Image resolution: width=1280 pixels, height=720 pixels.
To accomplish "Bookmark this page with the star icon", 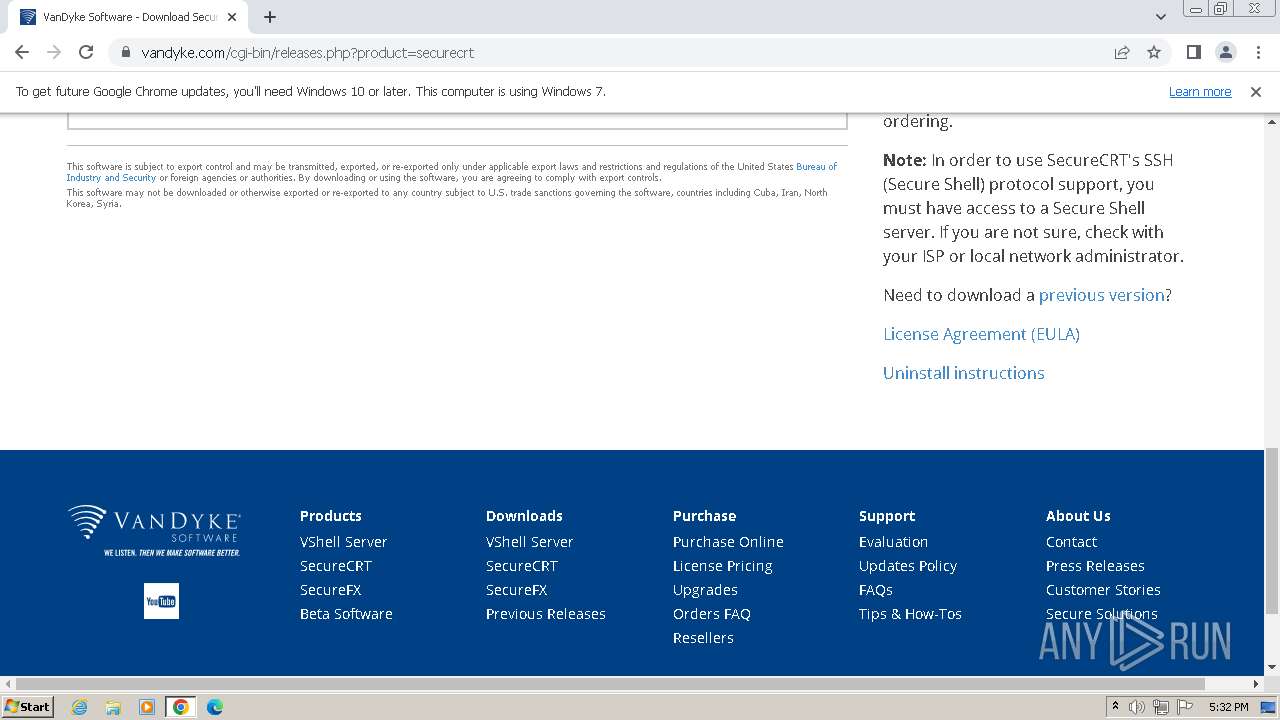I will coord(1154,52).
